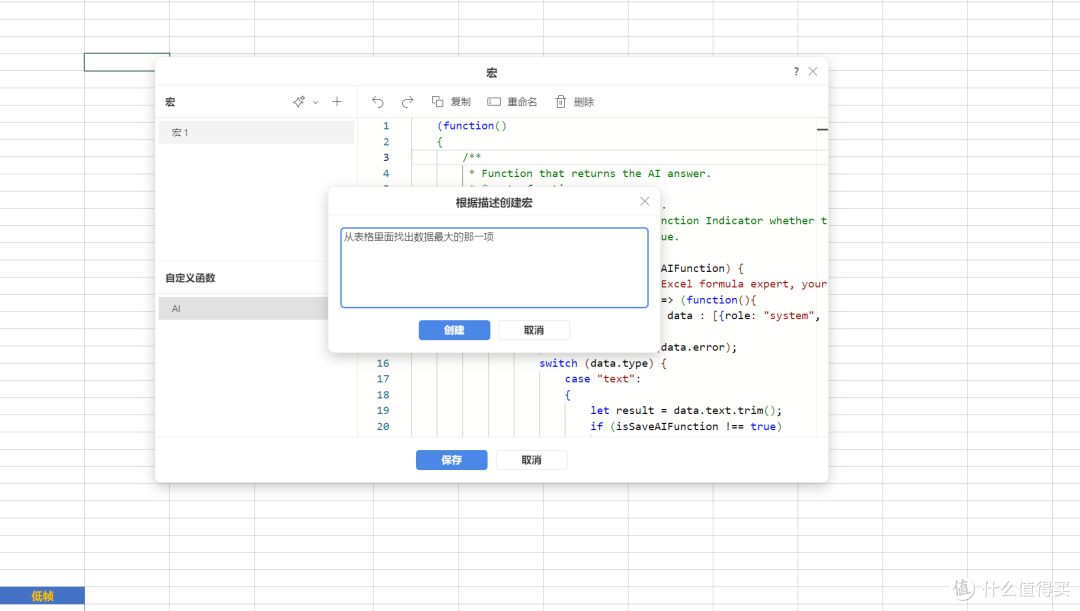Expand the dropdown arrow beside the wand icon
The image size is (1080, 611).
click(315, 102)
